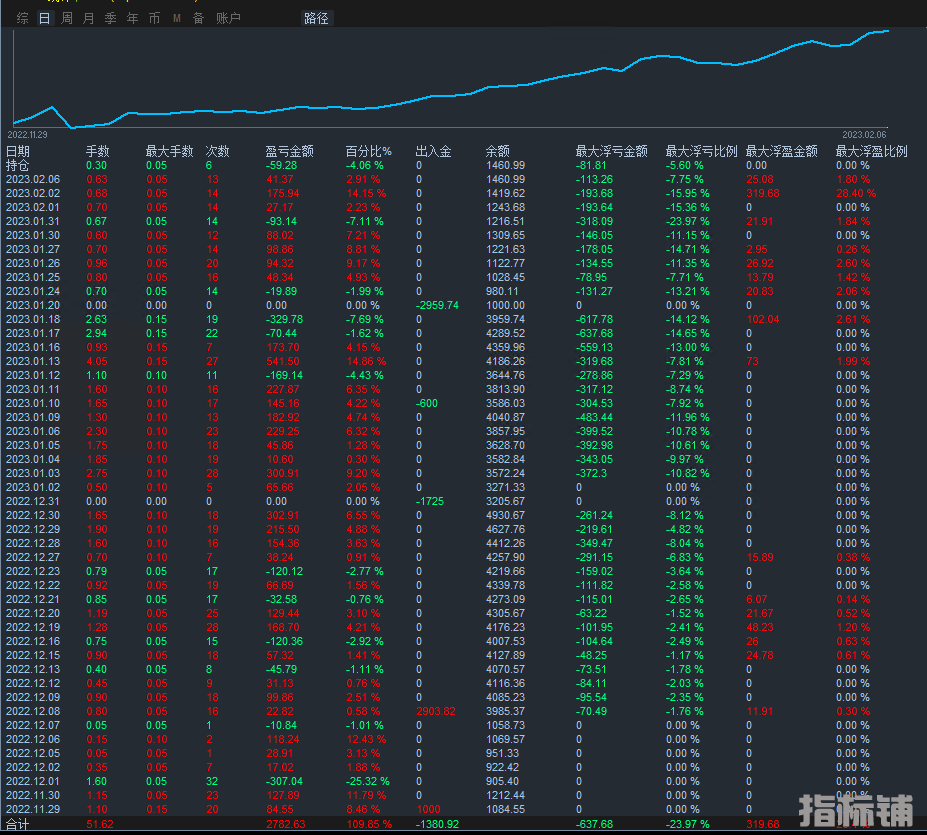The image size is (927, 835).
Task: Select the 2023.01.20 row
Action: (32, 305)
